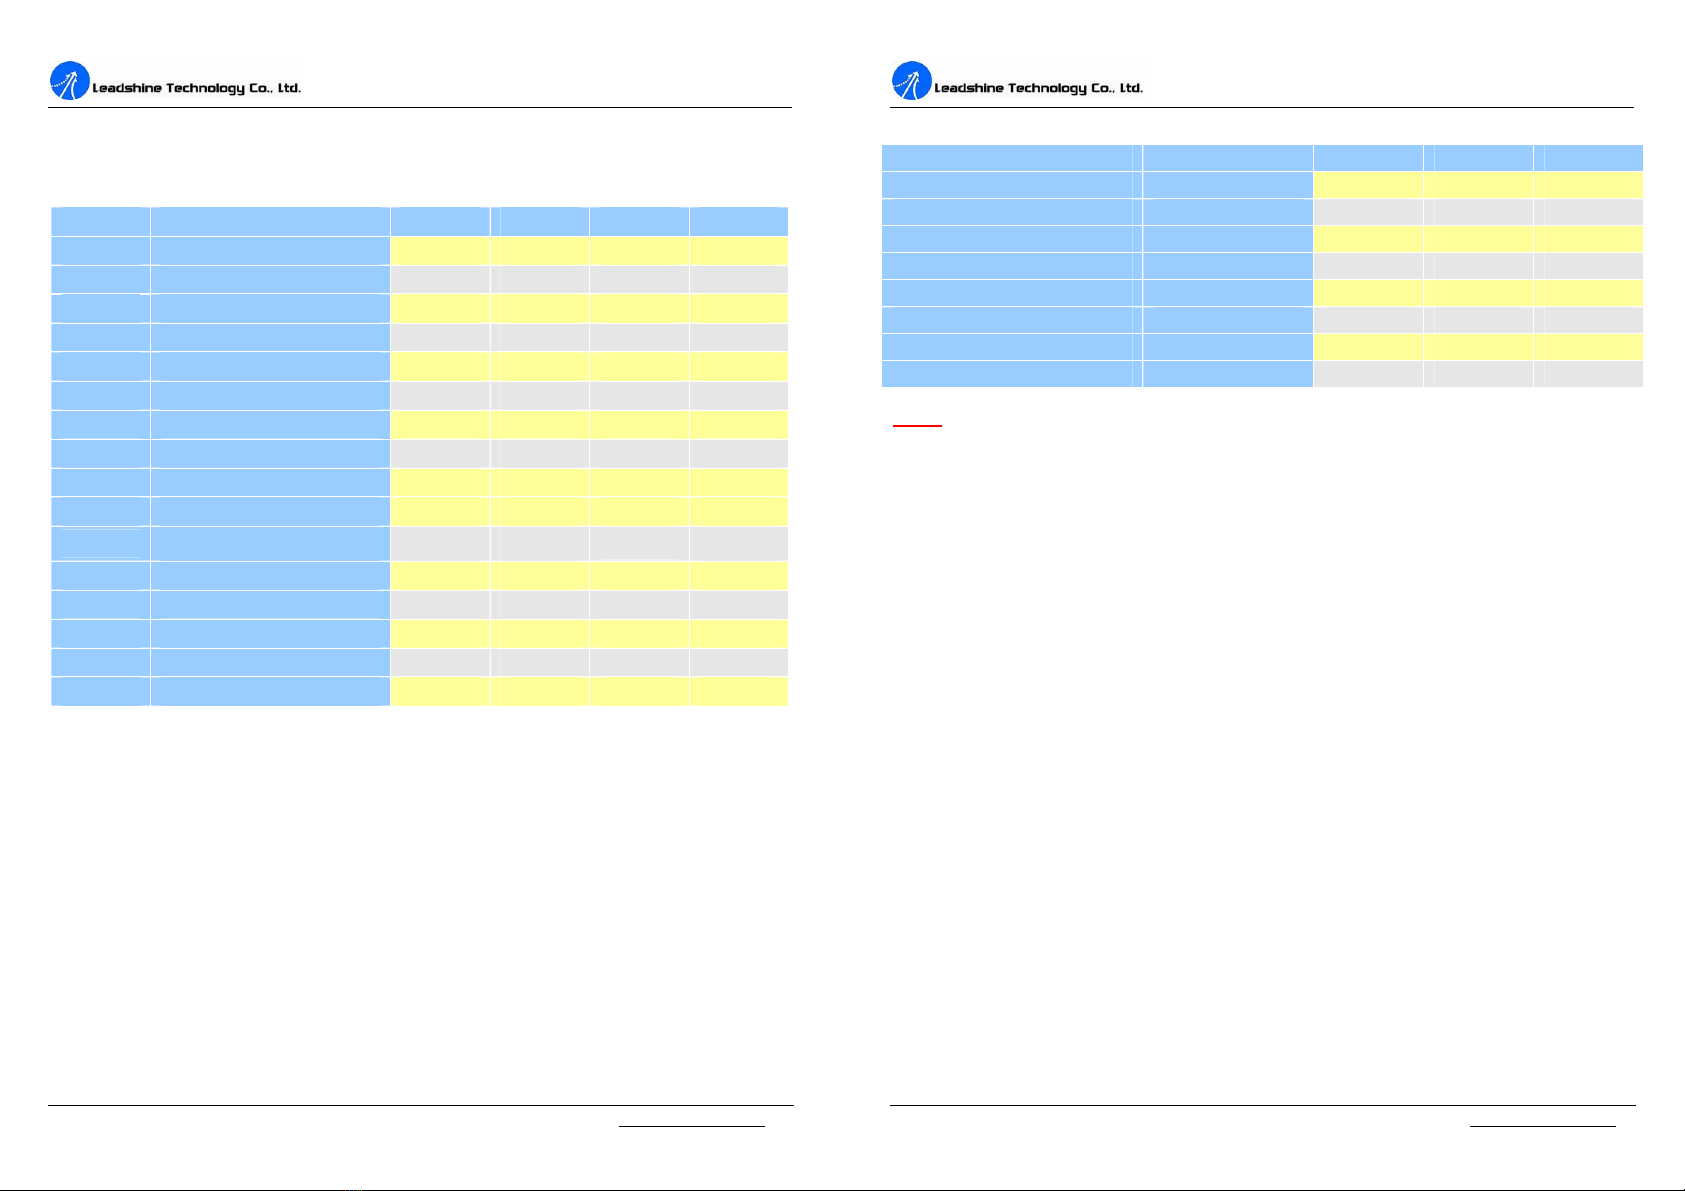Click the wide second header cell, left table
1685x1191 pixels.
pyautogui.click(x=270, y=221)
